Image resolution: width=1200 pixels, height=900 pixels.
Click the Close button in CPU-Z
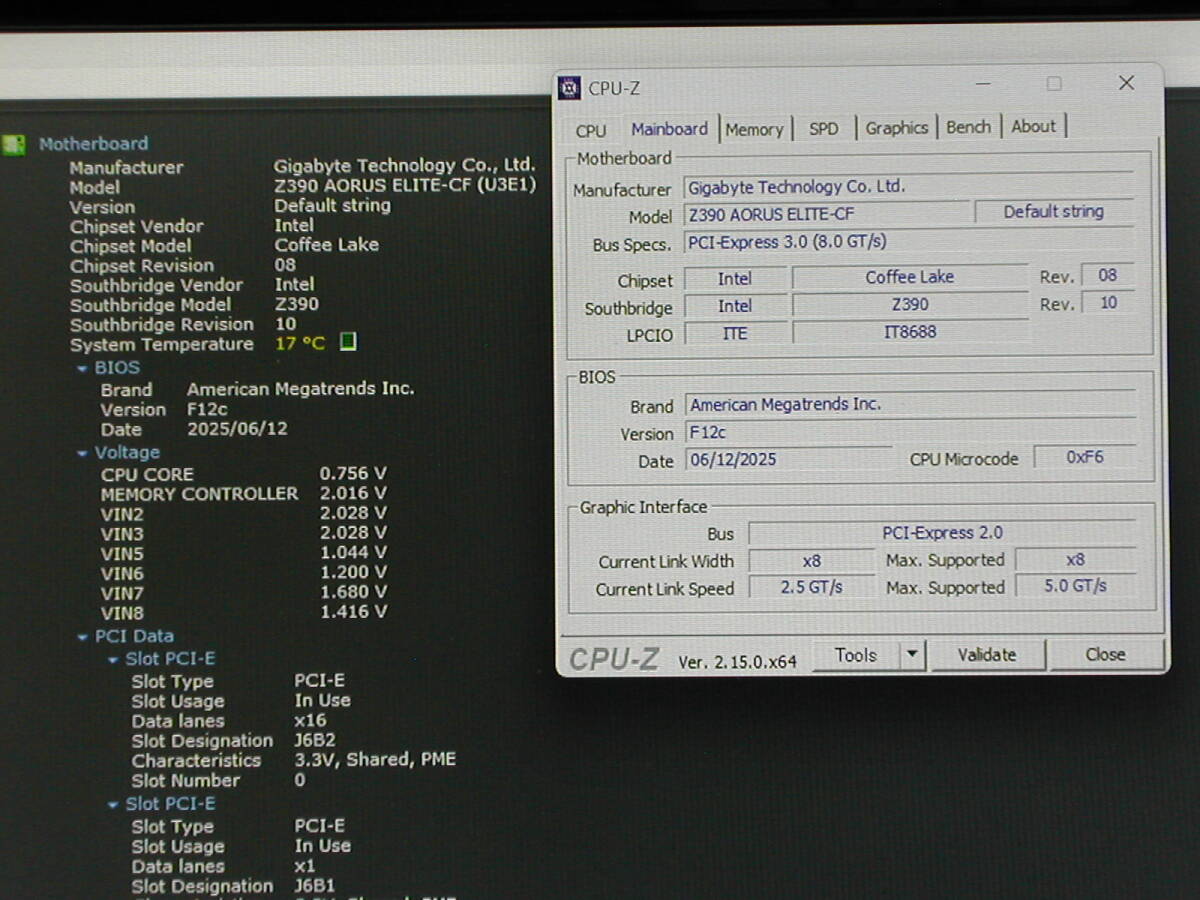(x=1105, y=654)
